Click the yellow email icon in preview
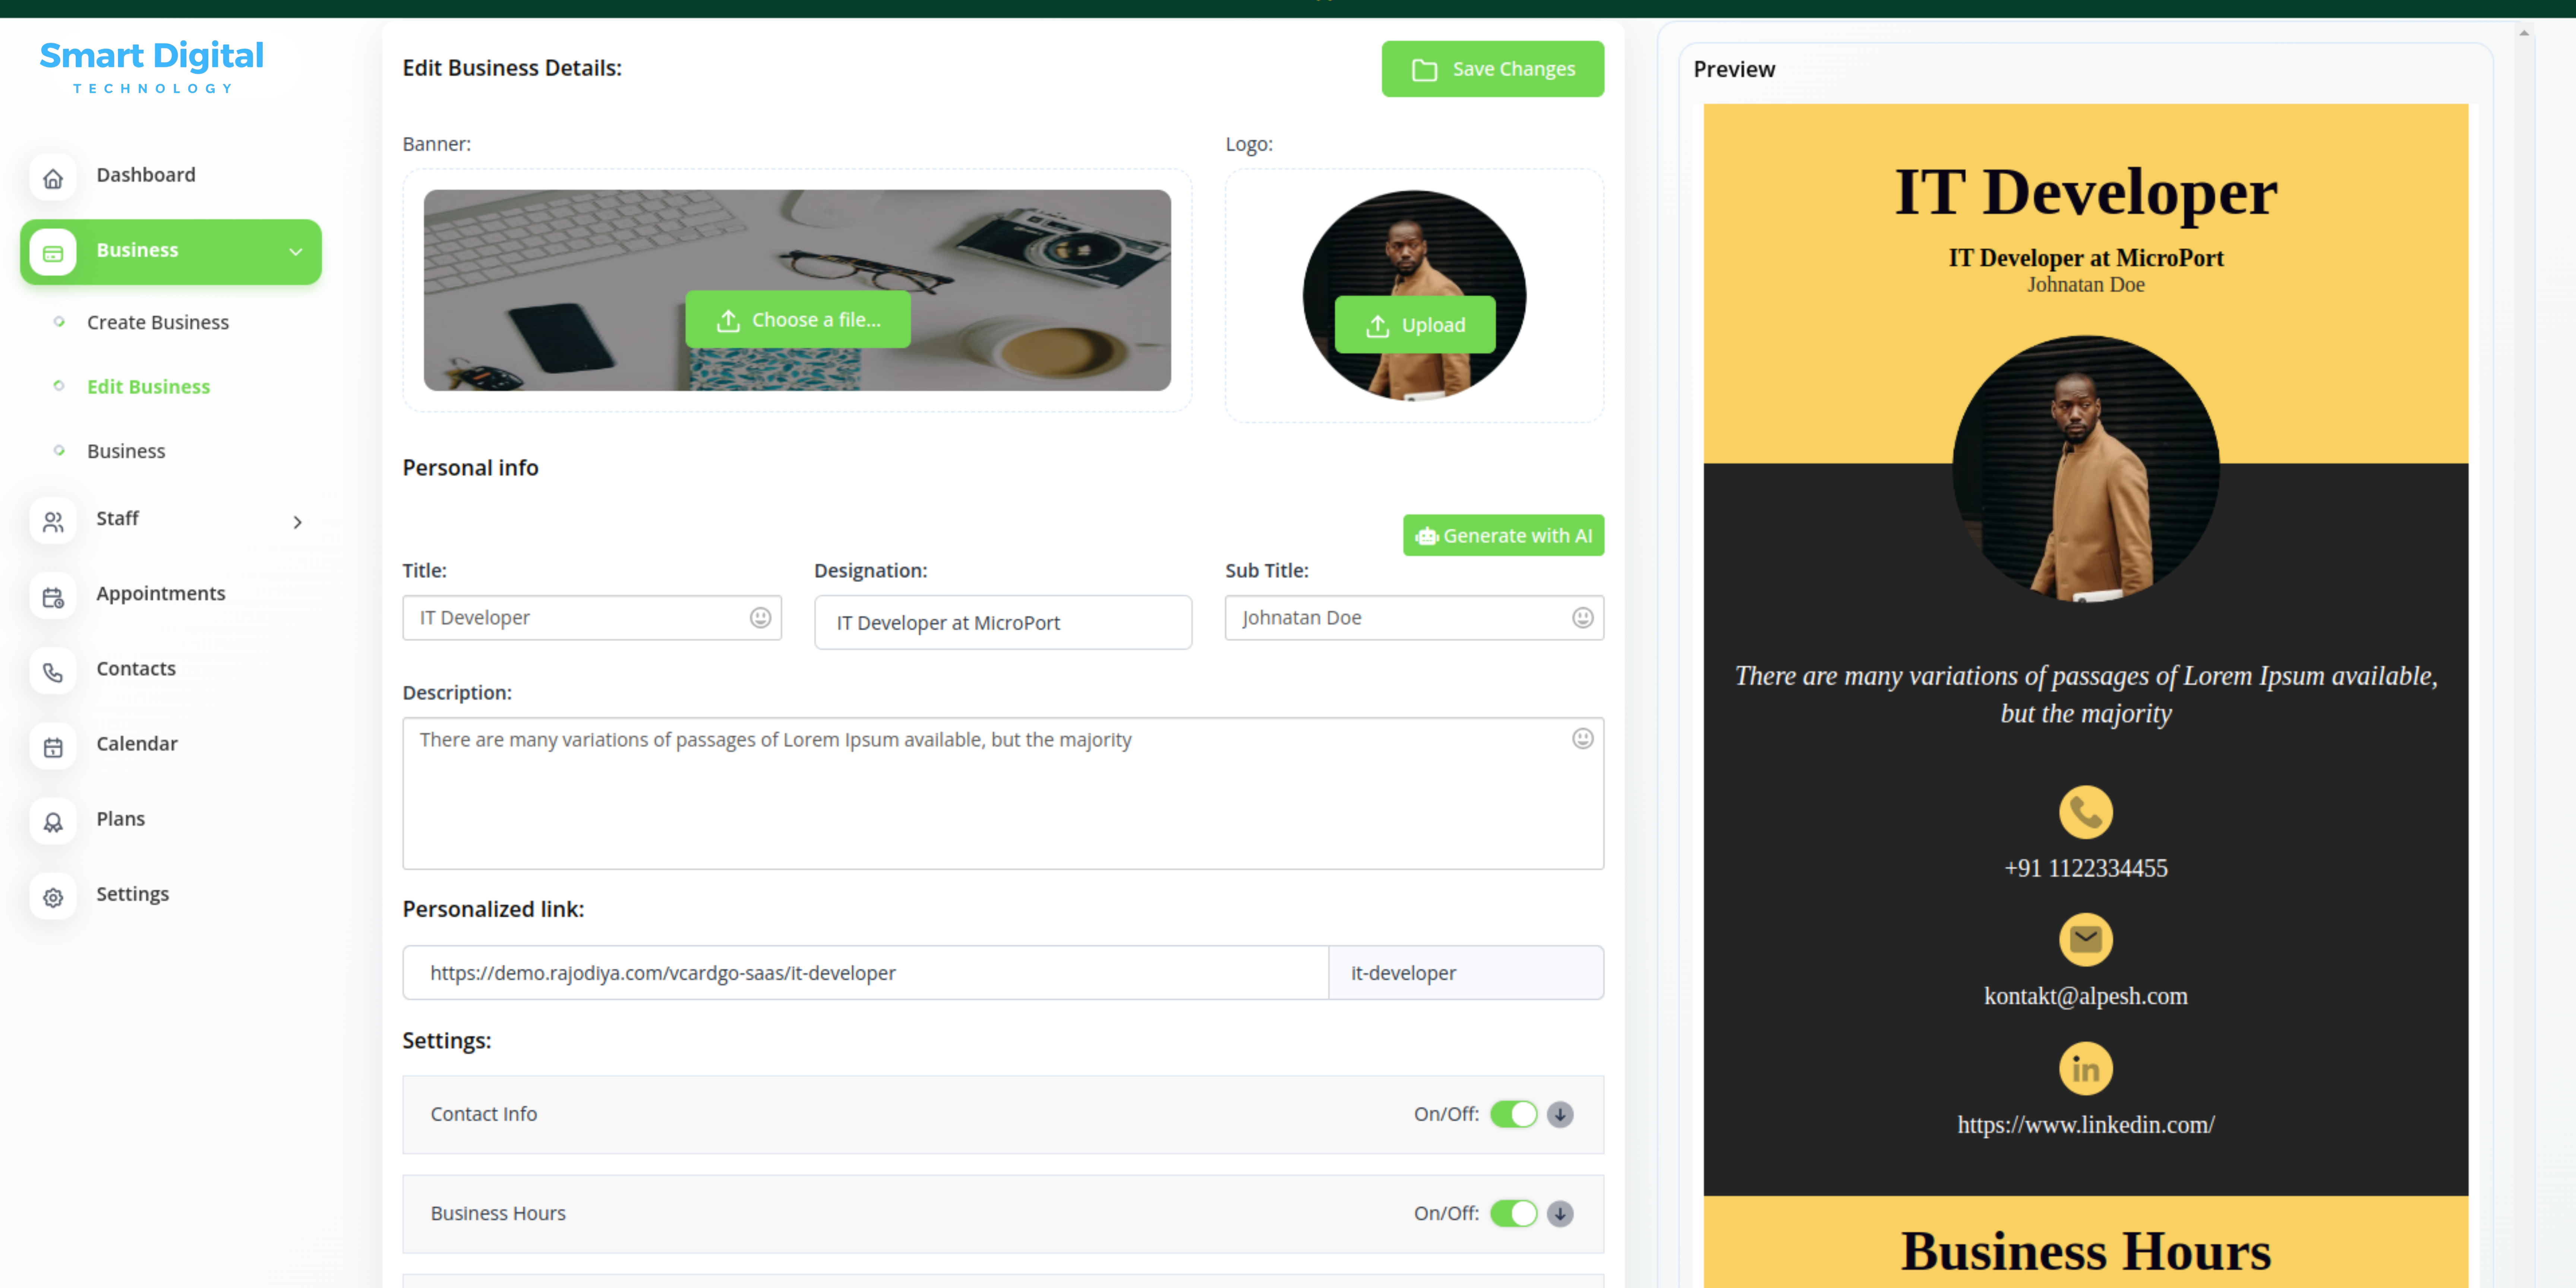This screenshot has width=2576, height=1288. coord(2085,939)
